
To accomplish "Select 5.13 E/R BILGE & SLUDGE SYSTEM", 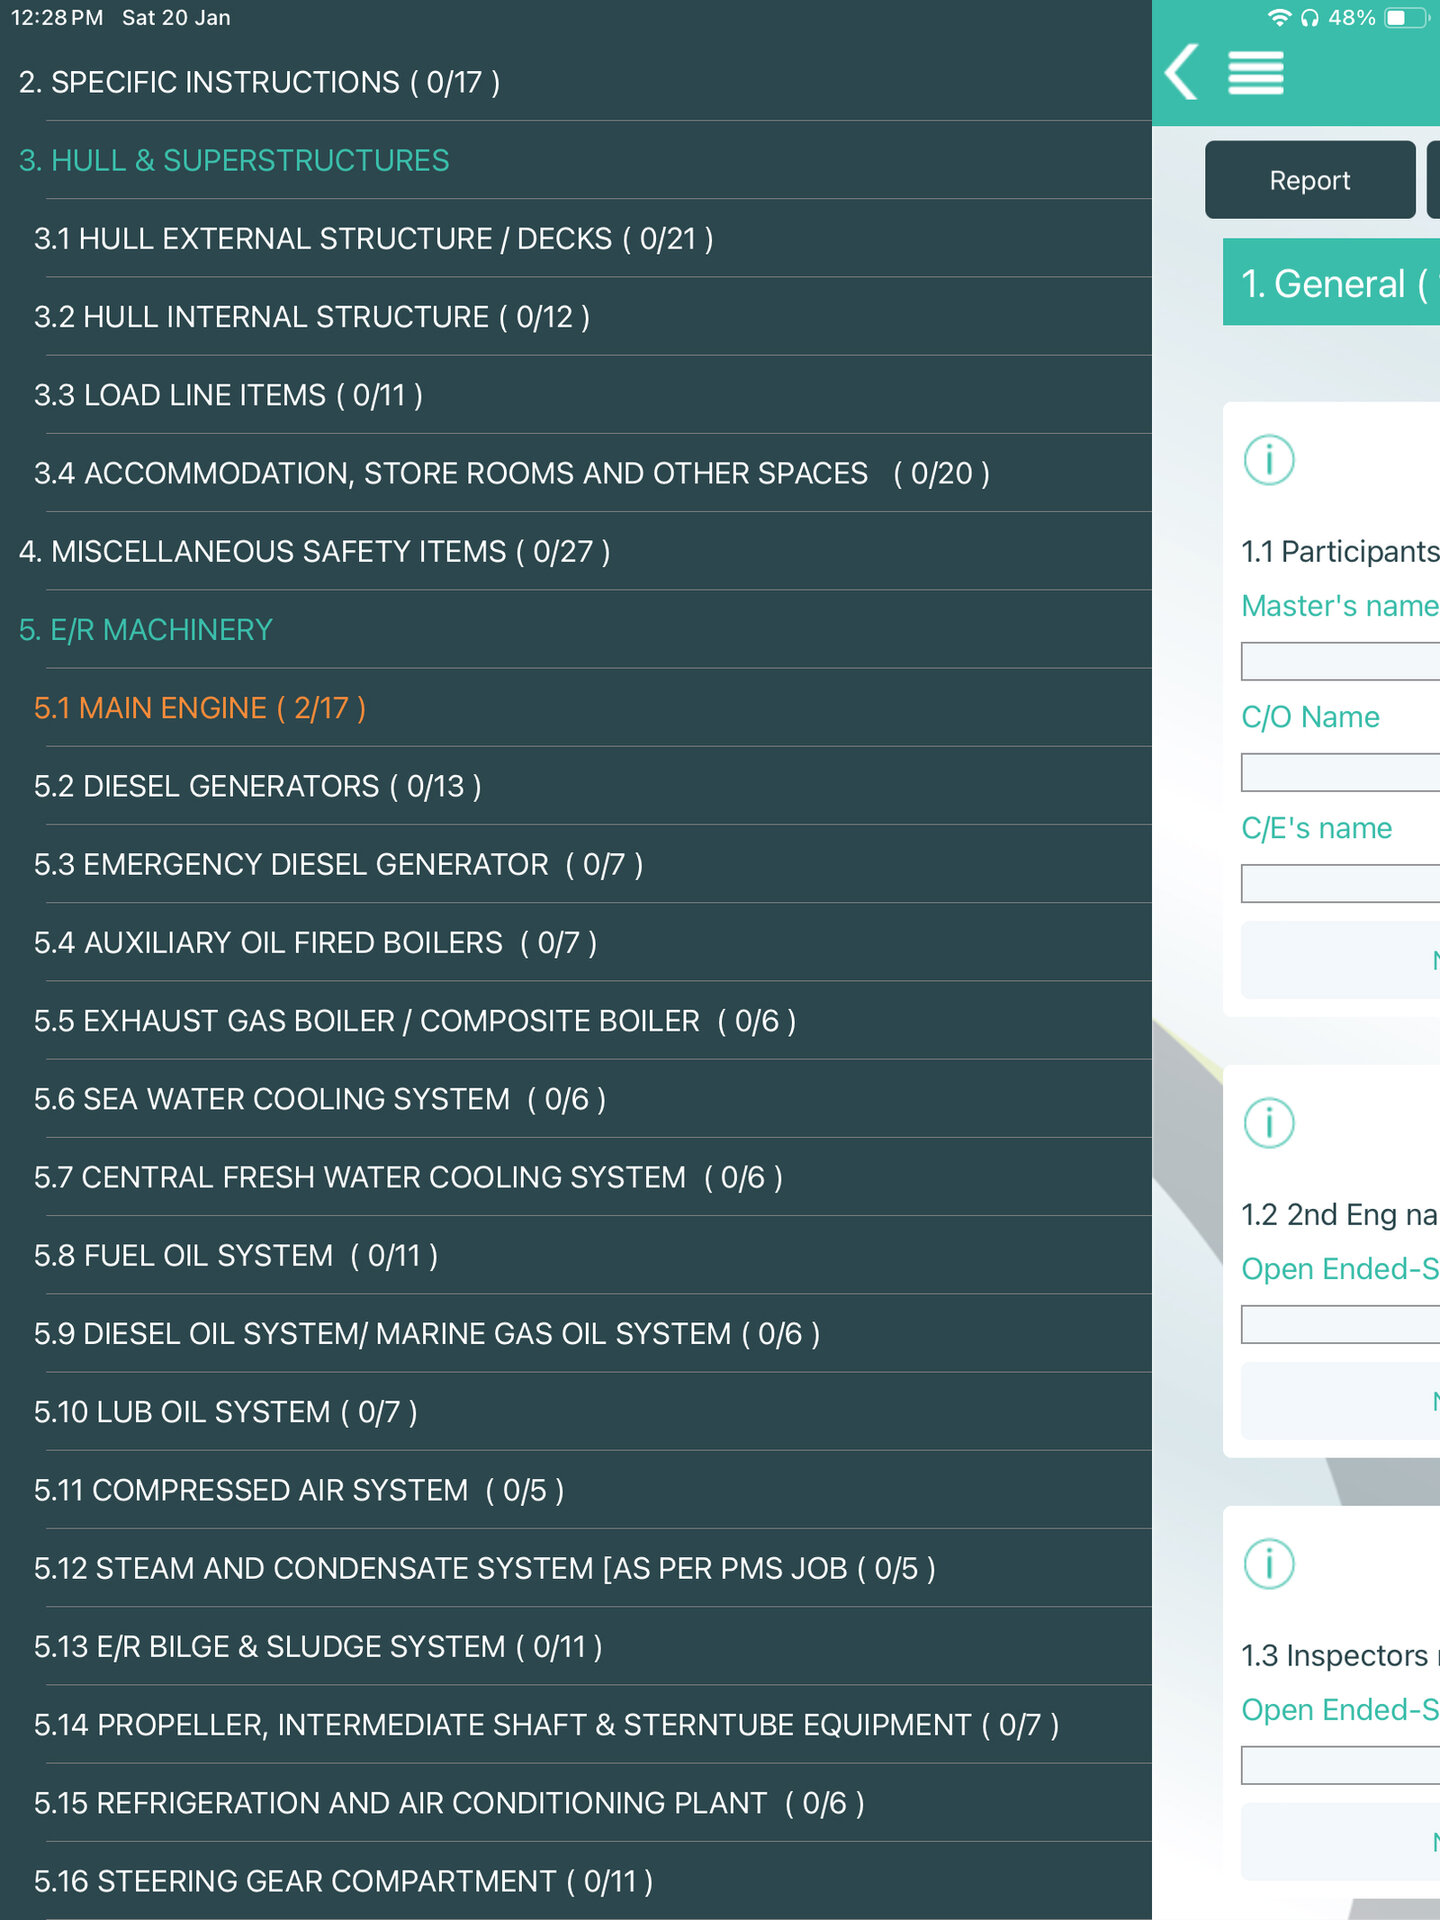I will (x=318, y=1647).
